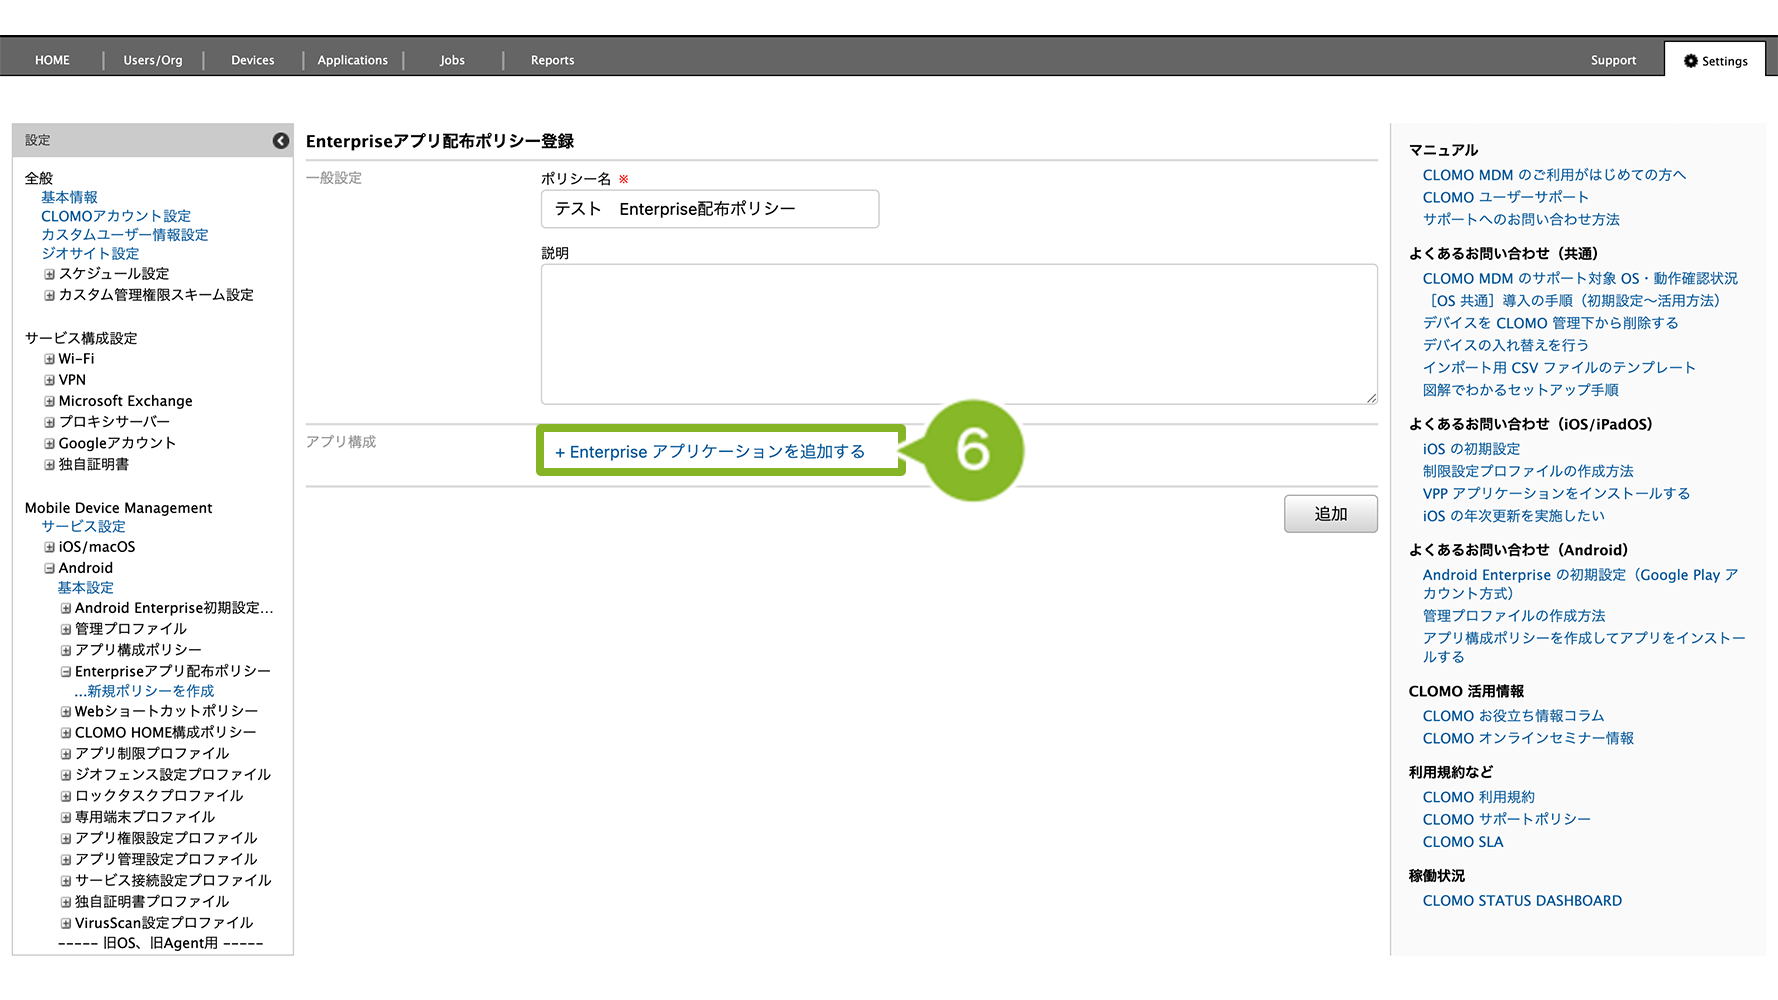Collapse the 設定 sidebar with arrow icon
The height and width of the screenshot is (1000, 1778).
coord(281,141)
